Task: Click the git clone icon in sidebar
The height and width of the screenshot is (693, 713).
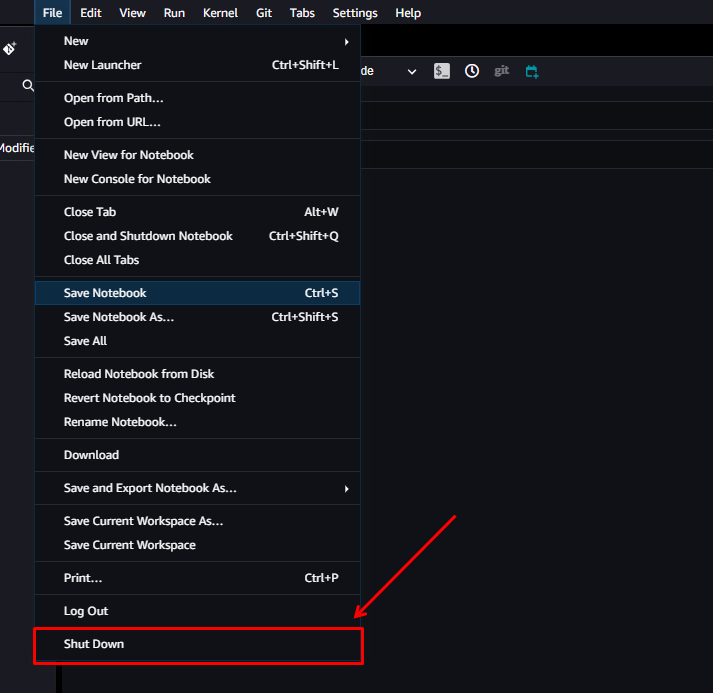Action: [9, 48]
